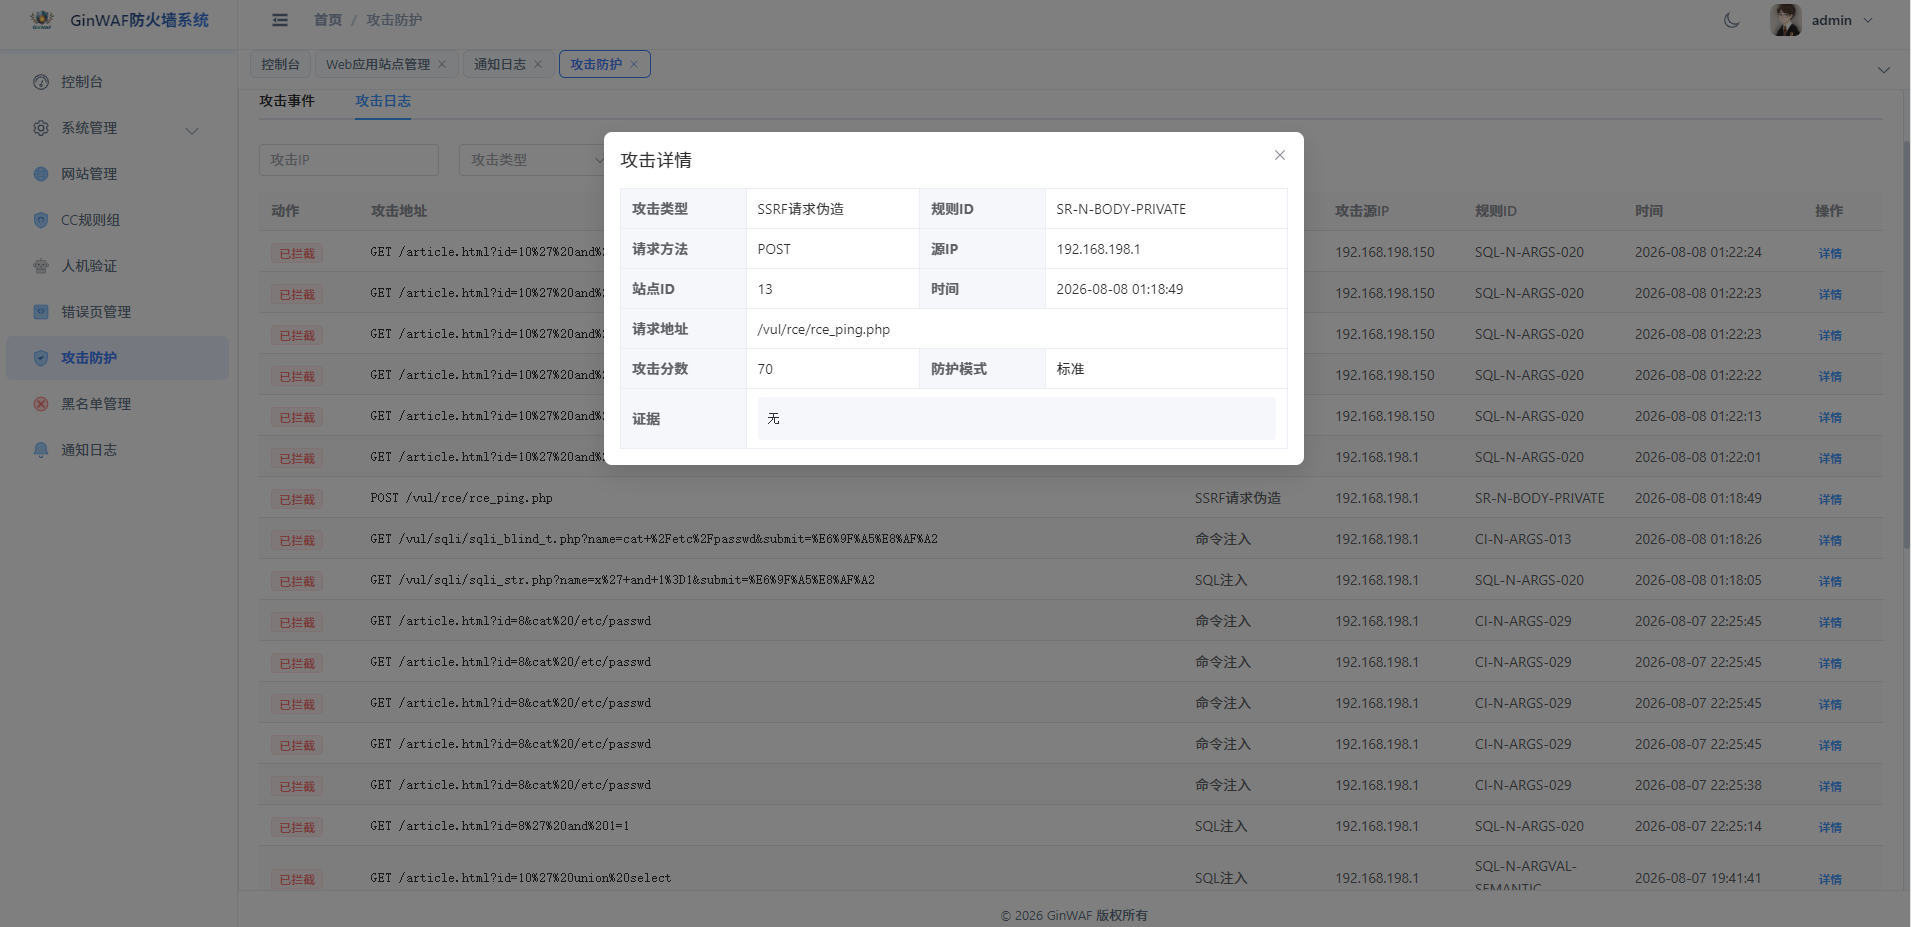Click the admin avatar image
This screenshot has height=927, width=1914.
pos(1785,20)
